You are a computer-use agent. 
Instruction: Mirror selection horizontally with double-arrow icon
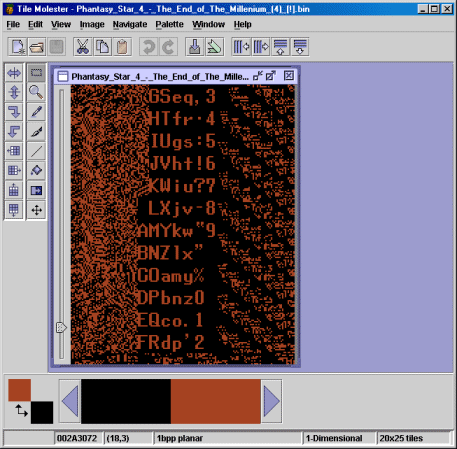coord(14,73)
